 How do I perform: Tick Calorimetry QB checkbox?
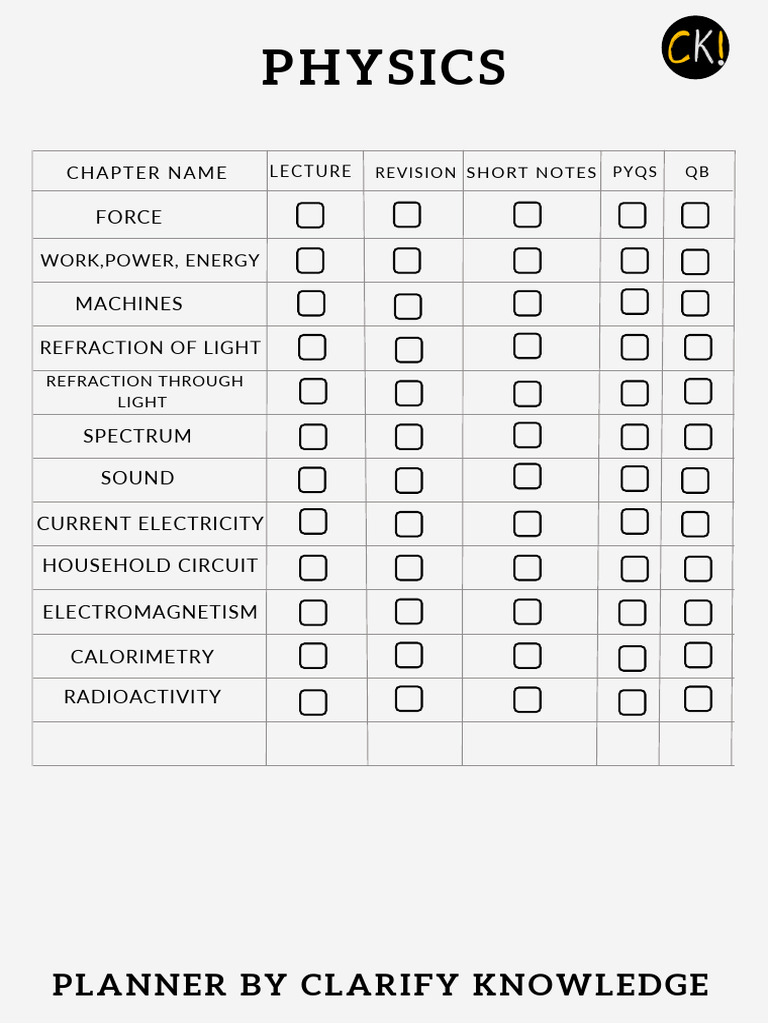click(x=698, y=655)
